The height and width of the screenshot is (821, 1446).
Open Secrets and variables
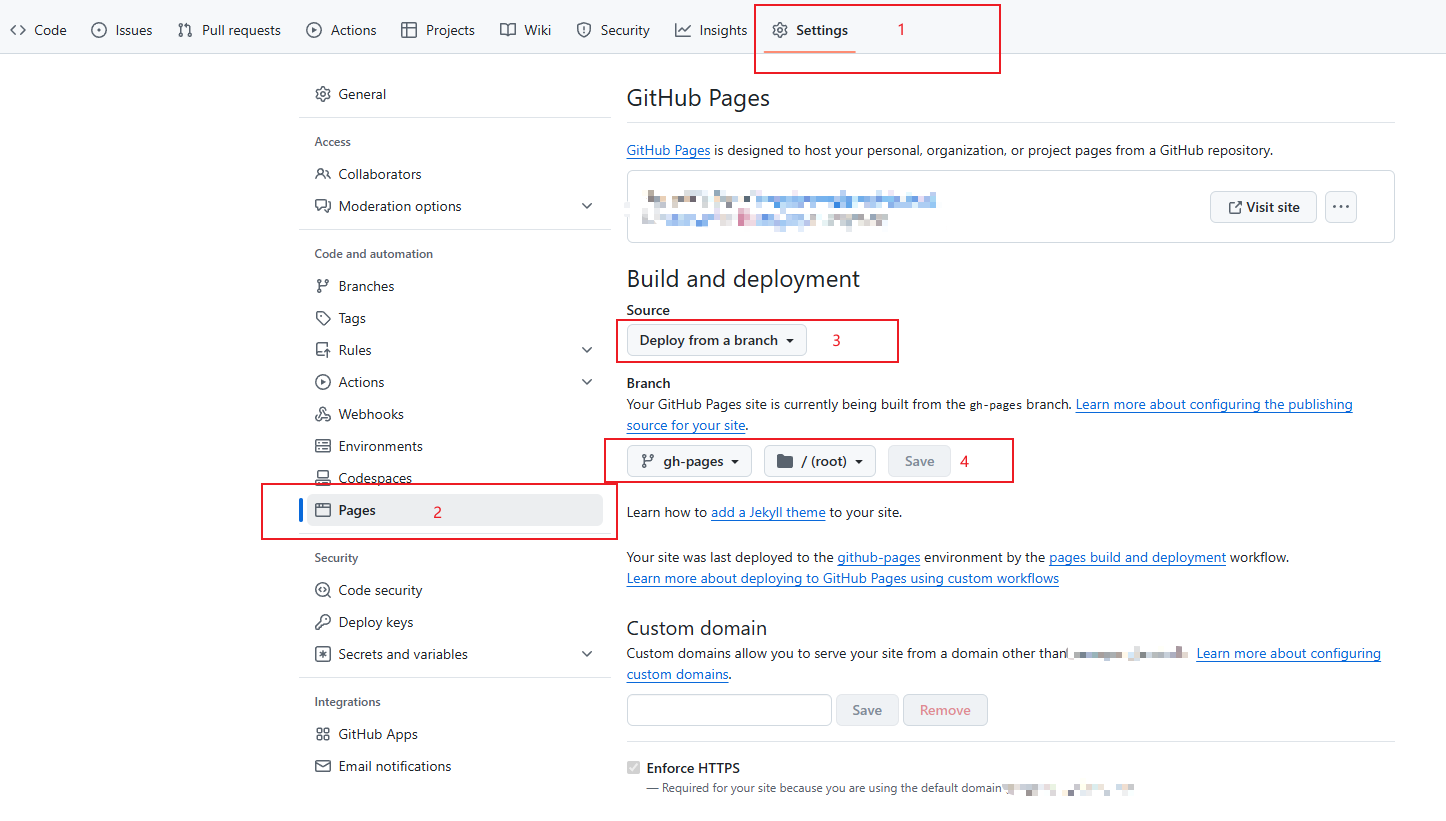pos(455,654)
